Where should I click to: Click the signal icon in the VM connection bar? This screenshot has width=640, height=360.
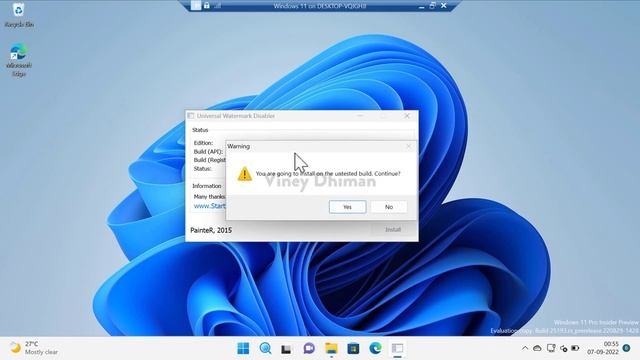[x=217, y=5]
